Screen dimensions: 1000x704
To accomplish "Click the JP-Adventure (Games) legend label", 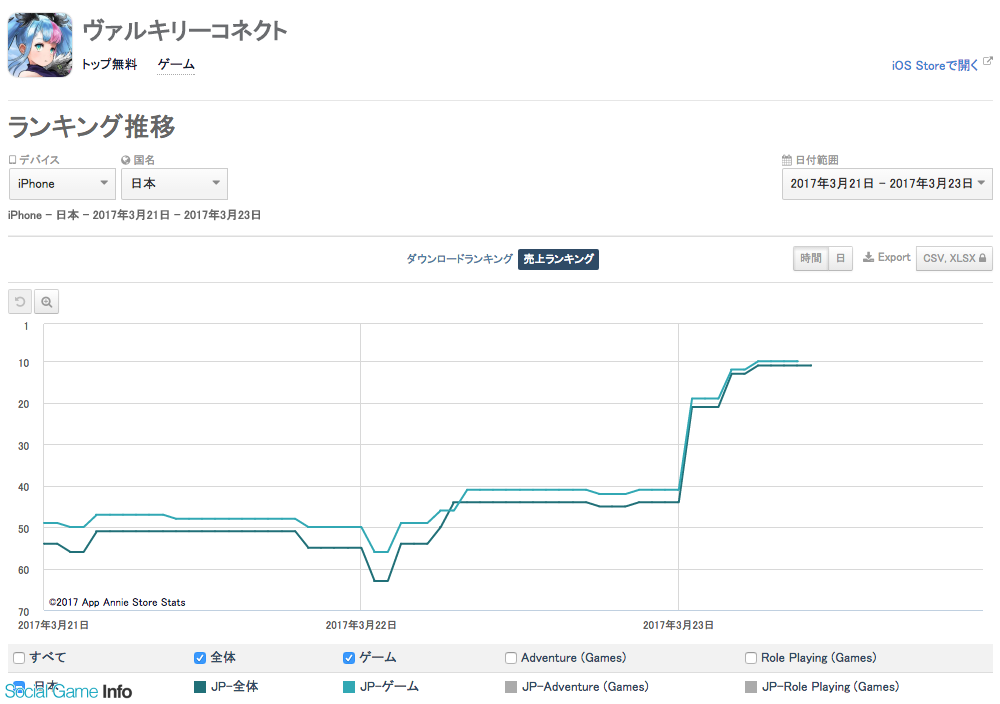I will tap(585, 687).
